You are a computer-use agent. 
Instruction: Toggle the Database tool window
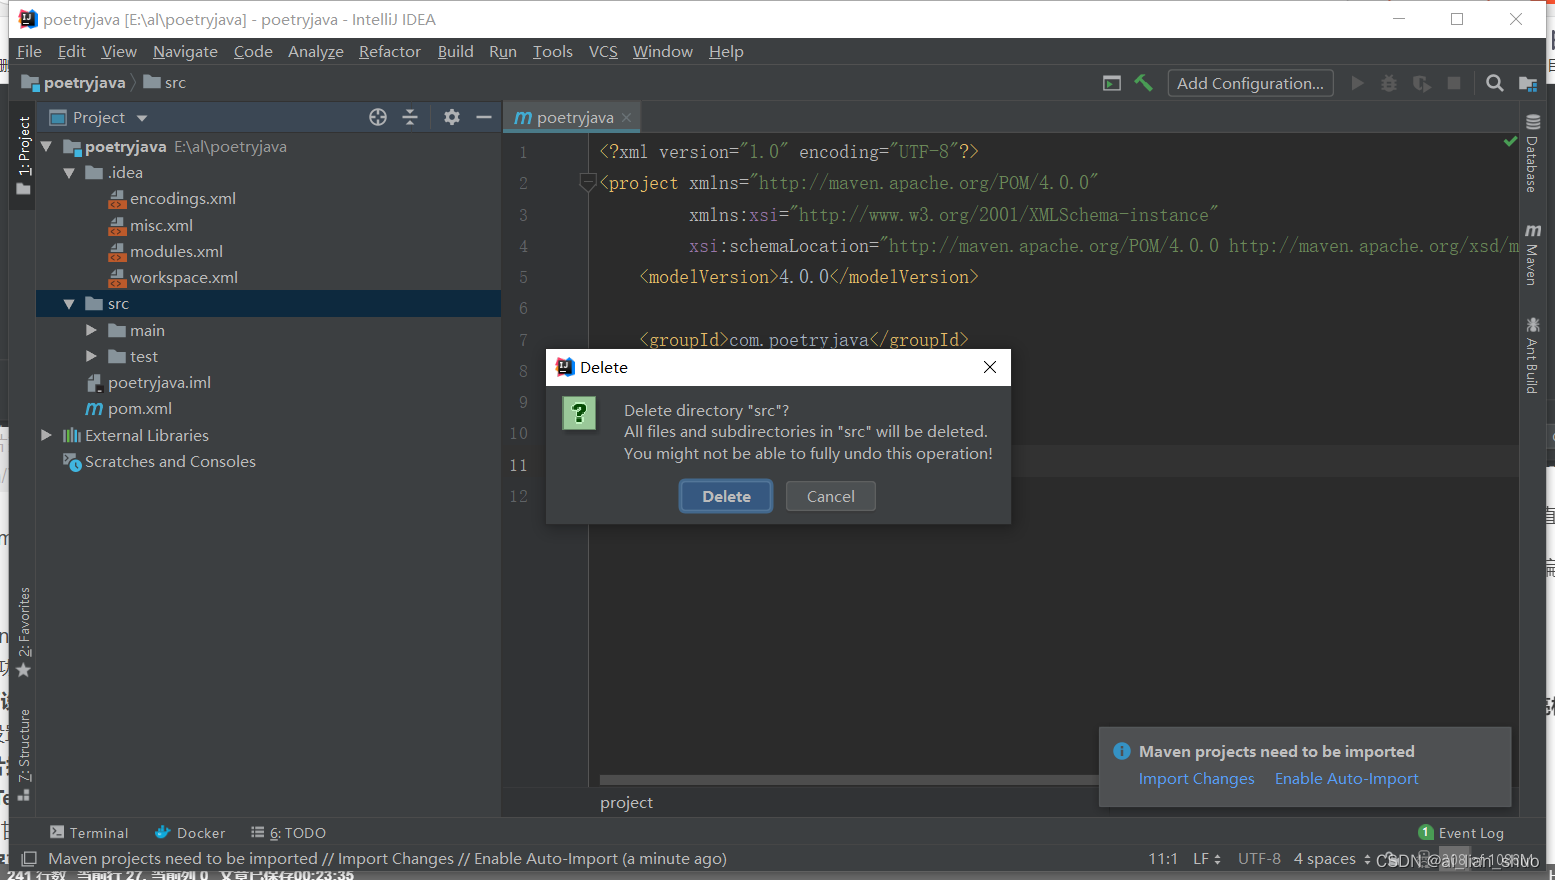[x=1532, y=153]
